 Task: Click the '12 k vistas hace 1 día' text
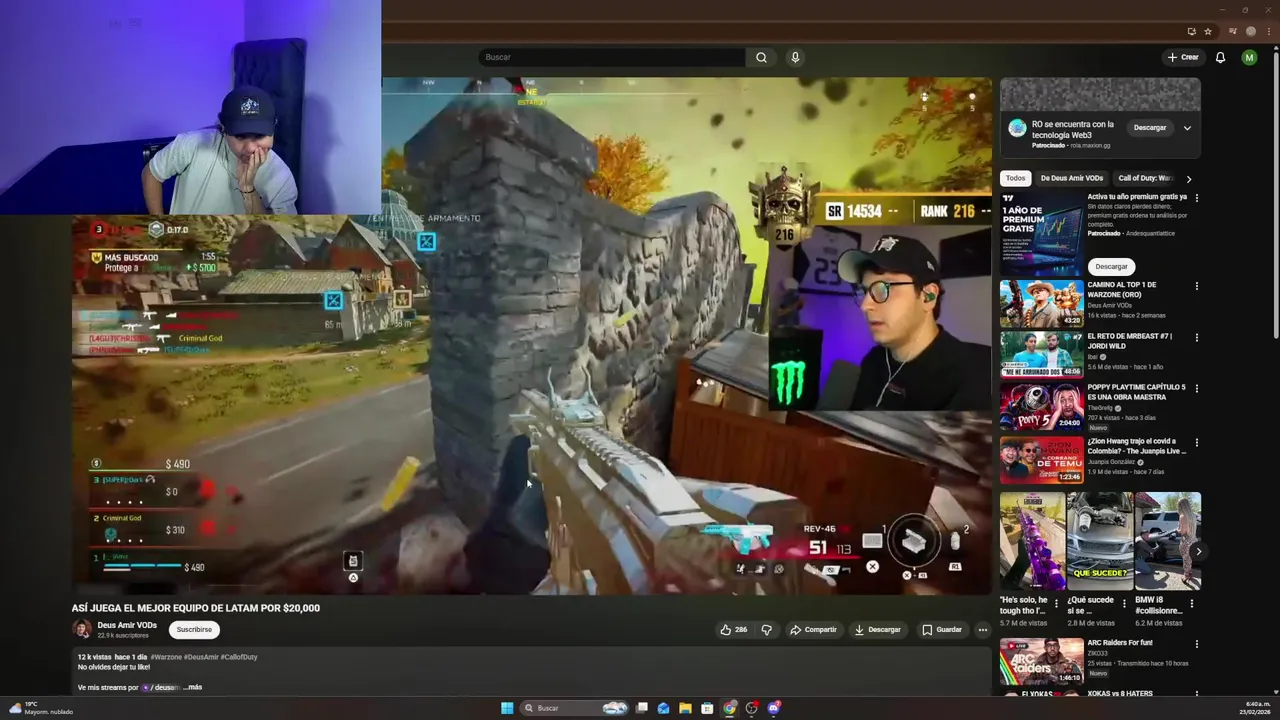pyautogui.click(x=112, y=657)
